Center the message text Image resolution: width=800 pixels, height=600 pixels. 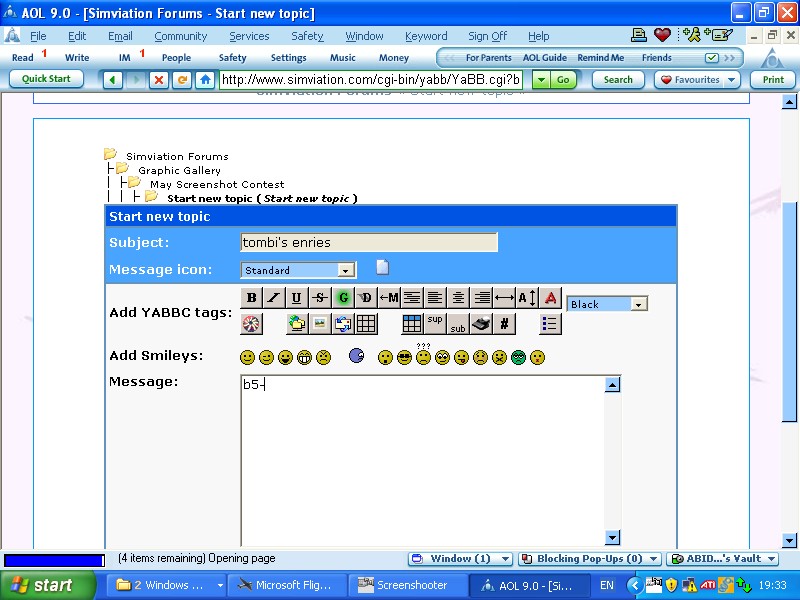[458, 297]
